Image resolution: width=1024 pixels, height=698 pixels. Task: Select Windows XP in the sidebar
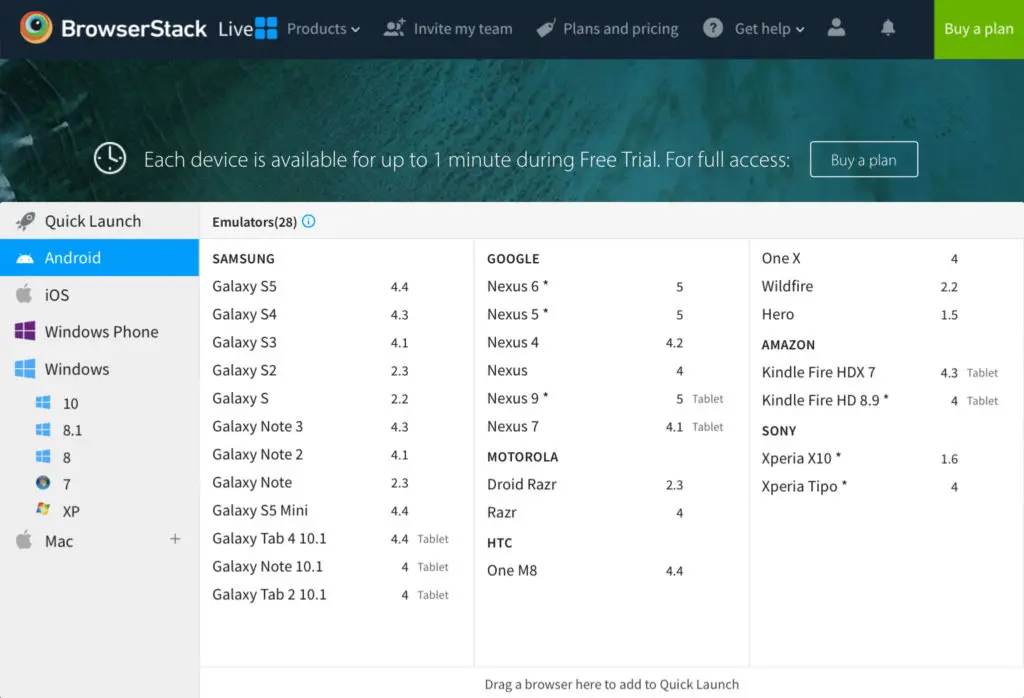point(71,511)
